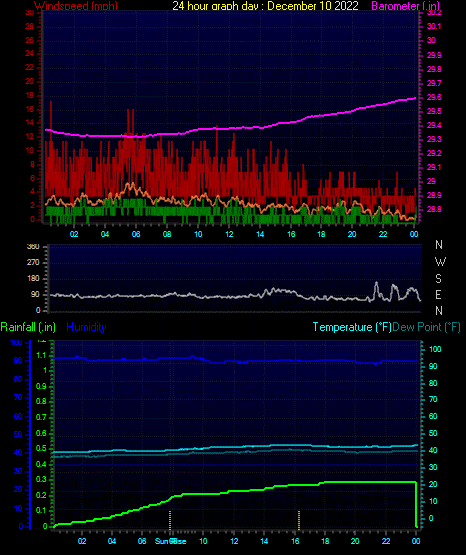Click the Dew Point (°F) legend label

427,327
